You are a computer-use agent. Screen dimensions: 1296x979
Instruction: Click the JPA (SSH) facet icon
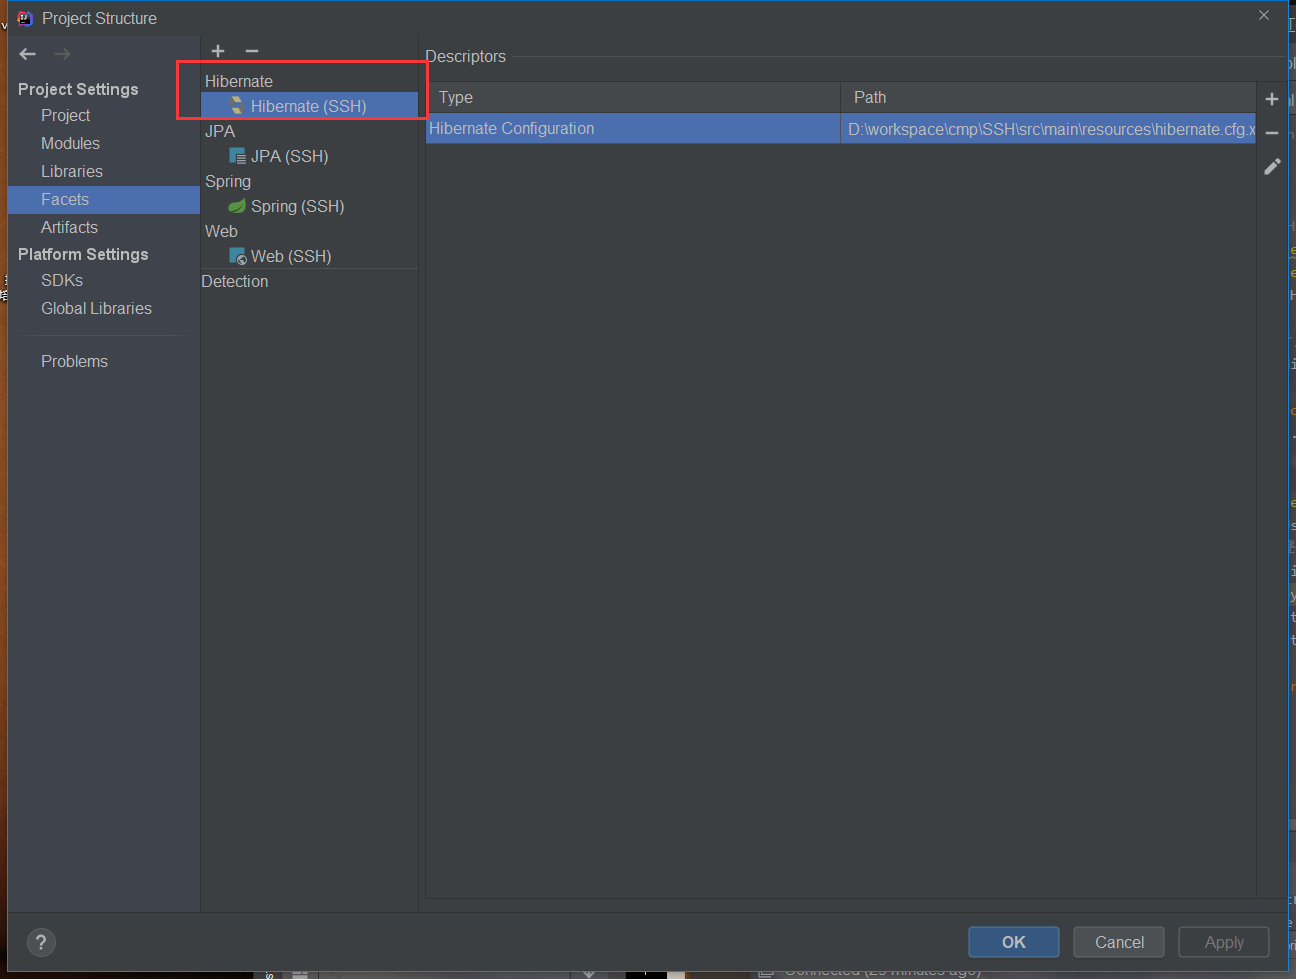pos(237,156)
